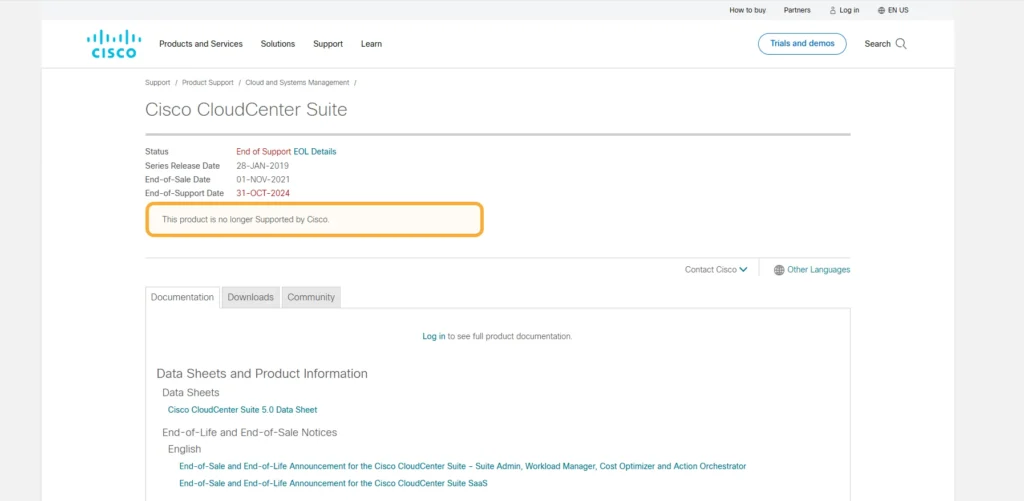The height and width of the screenshot is (501, 1024).
Task: Click the globe icon beside EN US
Action: point(882,10)
